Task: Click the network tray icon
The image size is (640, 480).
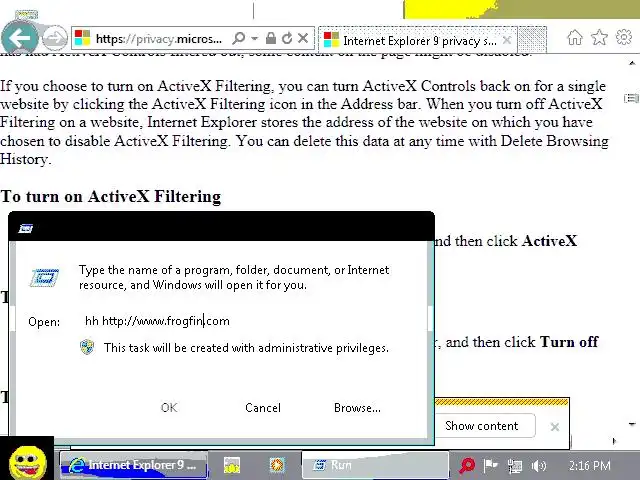Action: tap(515, 466)
